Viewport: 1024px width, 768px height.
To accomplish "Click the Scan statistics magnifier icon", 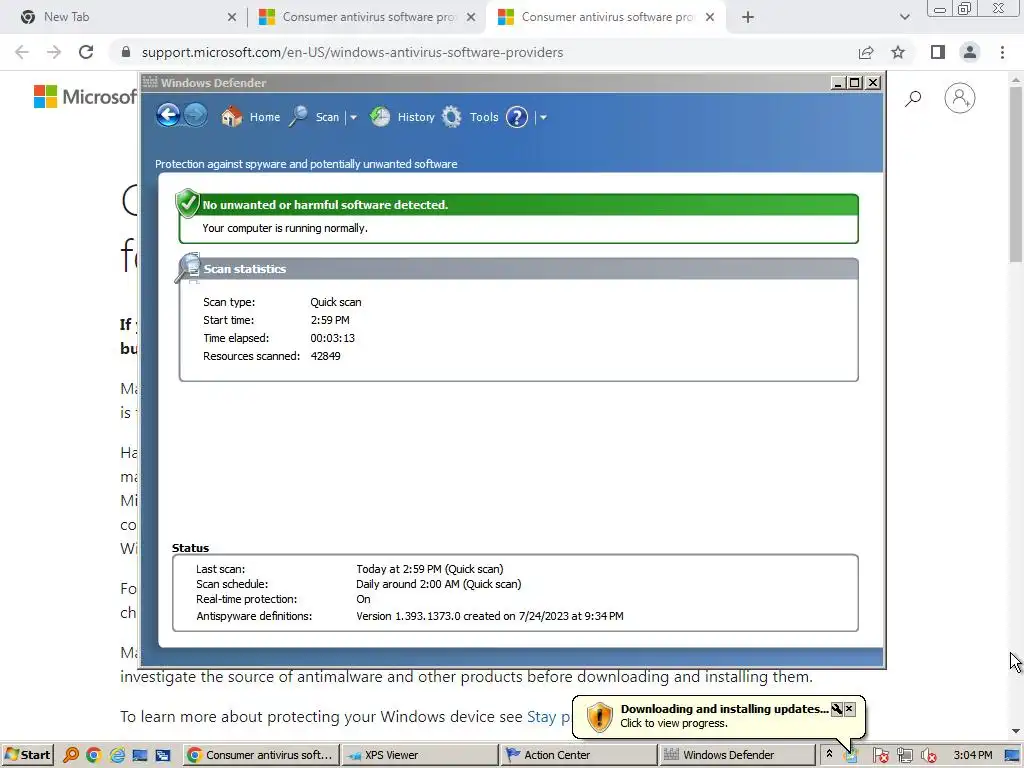I will (x=189, y=268).
